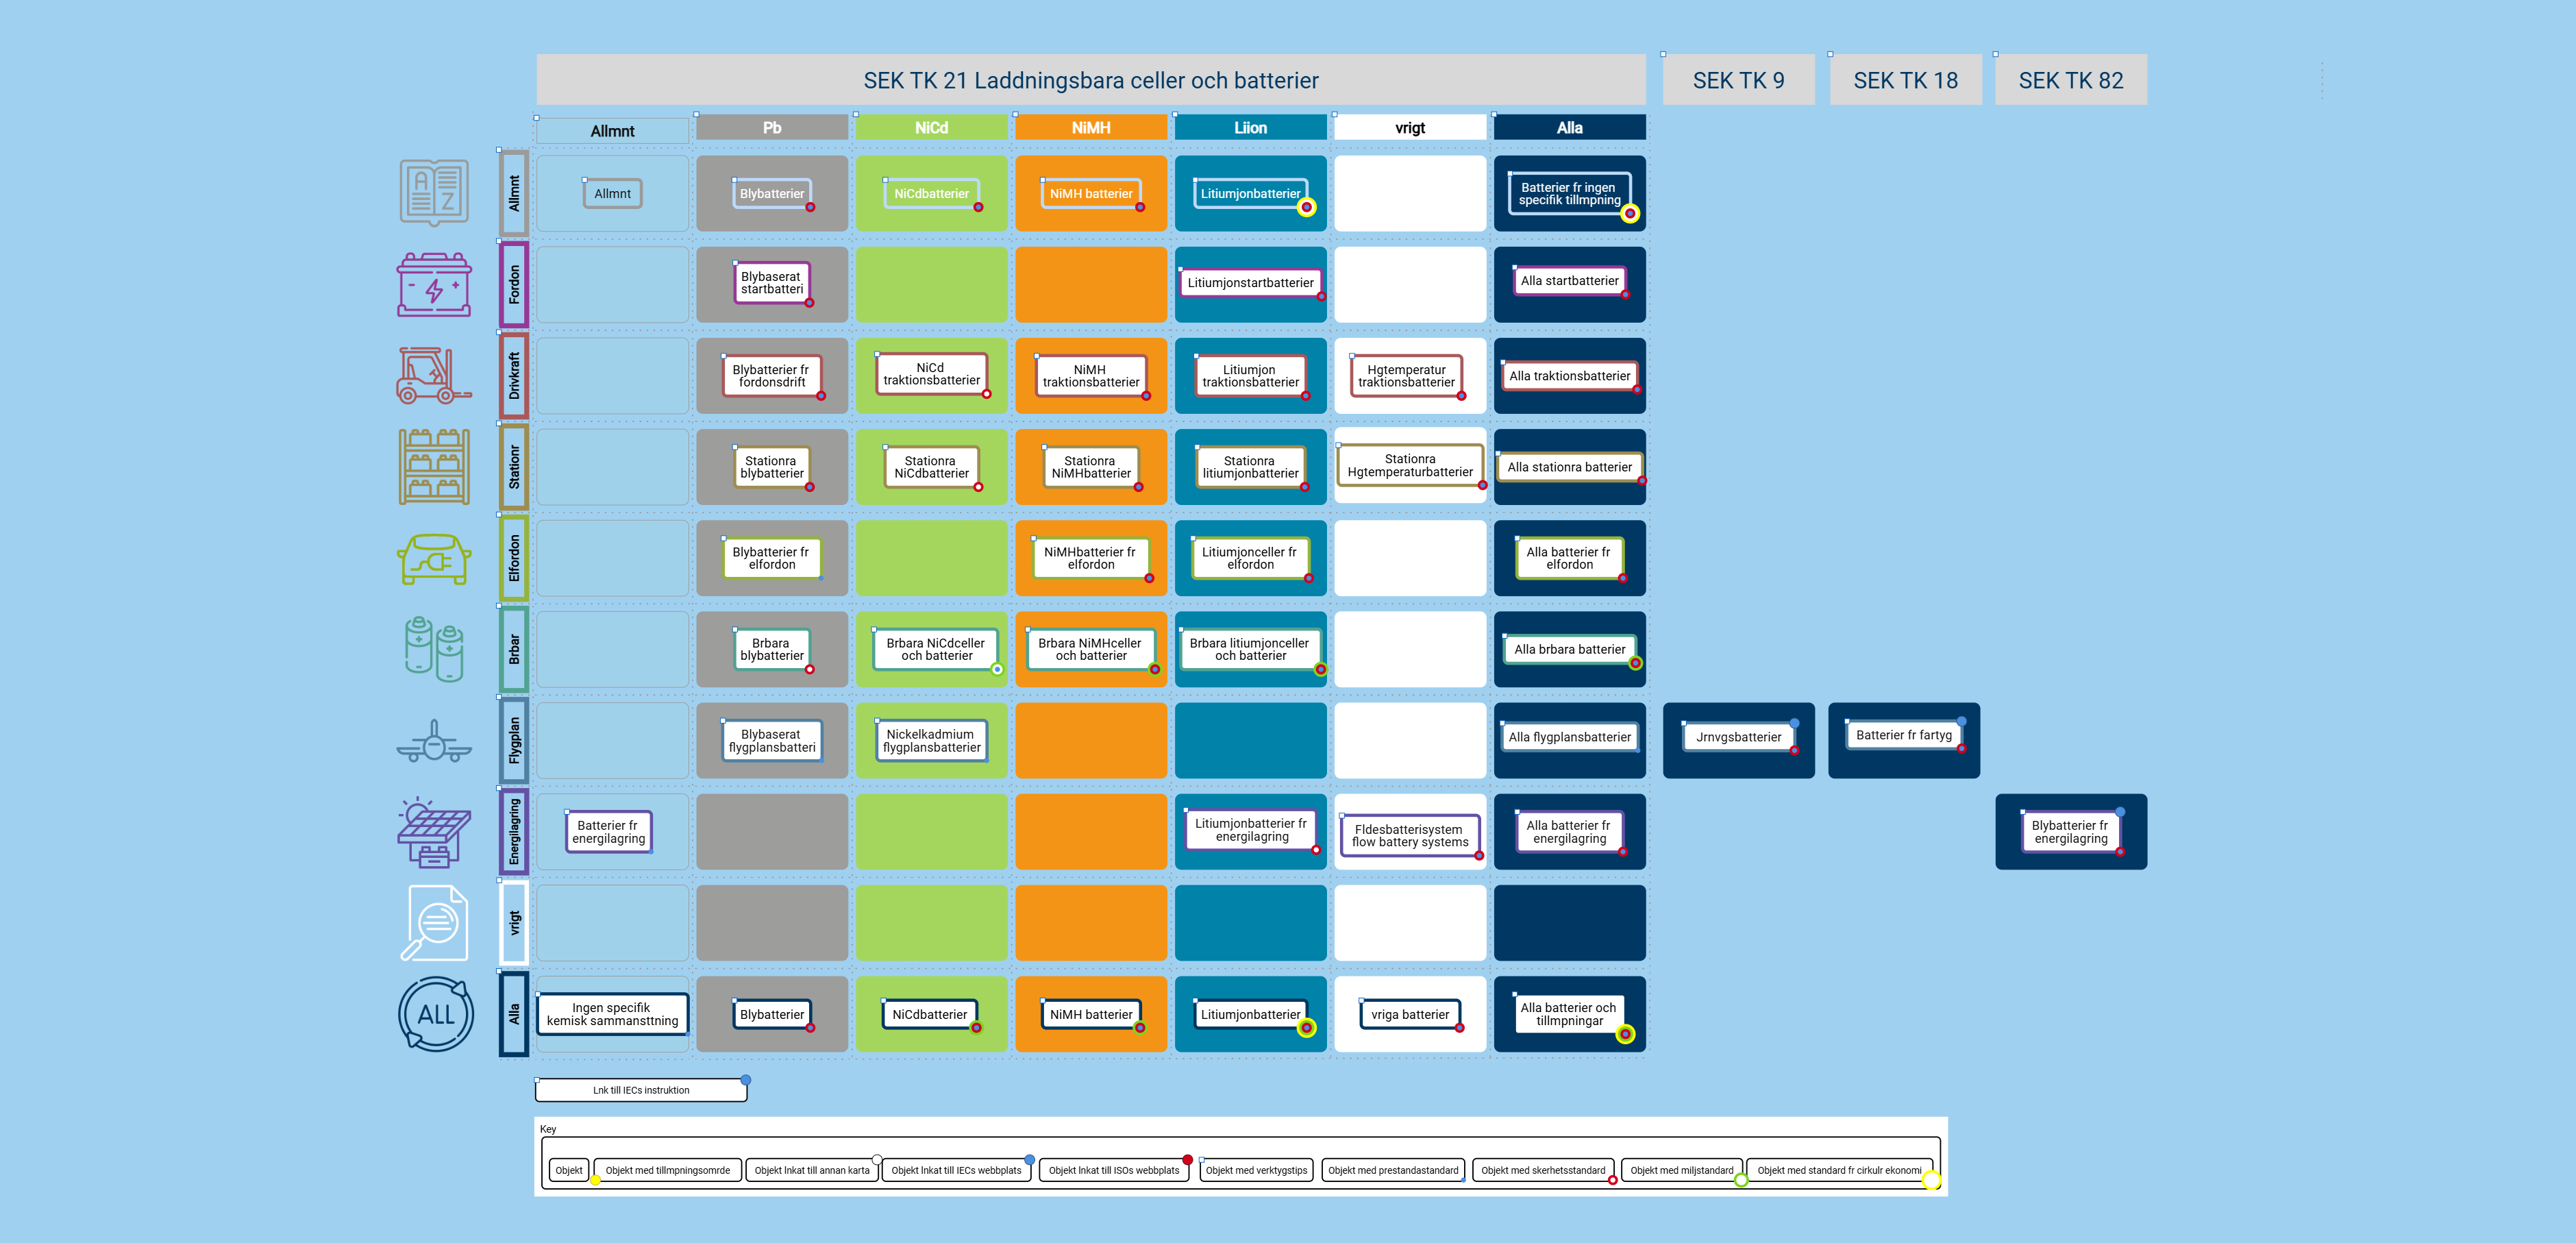Click the circular ALL icon

coord(435,1014)
